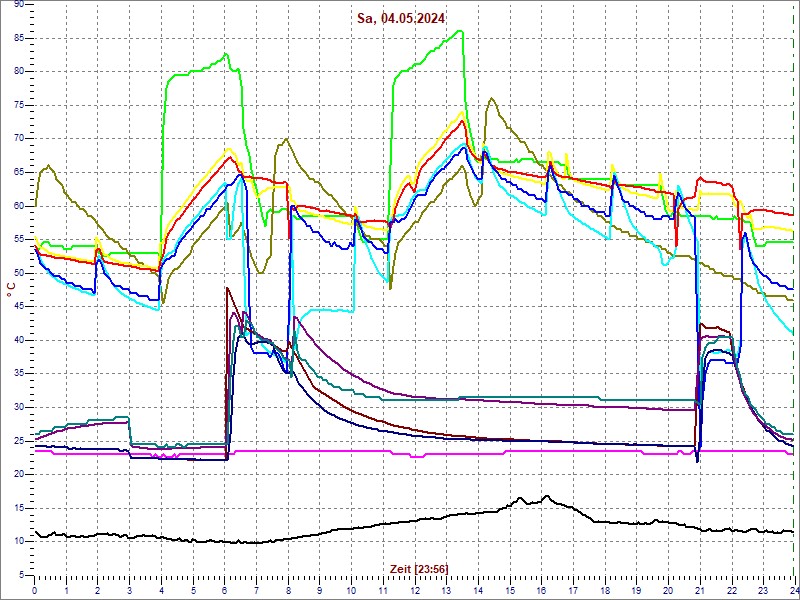Click hour 14 on the time axis
The width and height of the screenshot is (800, 600).
(x=478, y=589)
